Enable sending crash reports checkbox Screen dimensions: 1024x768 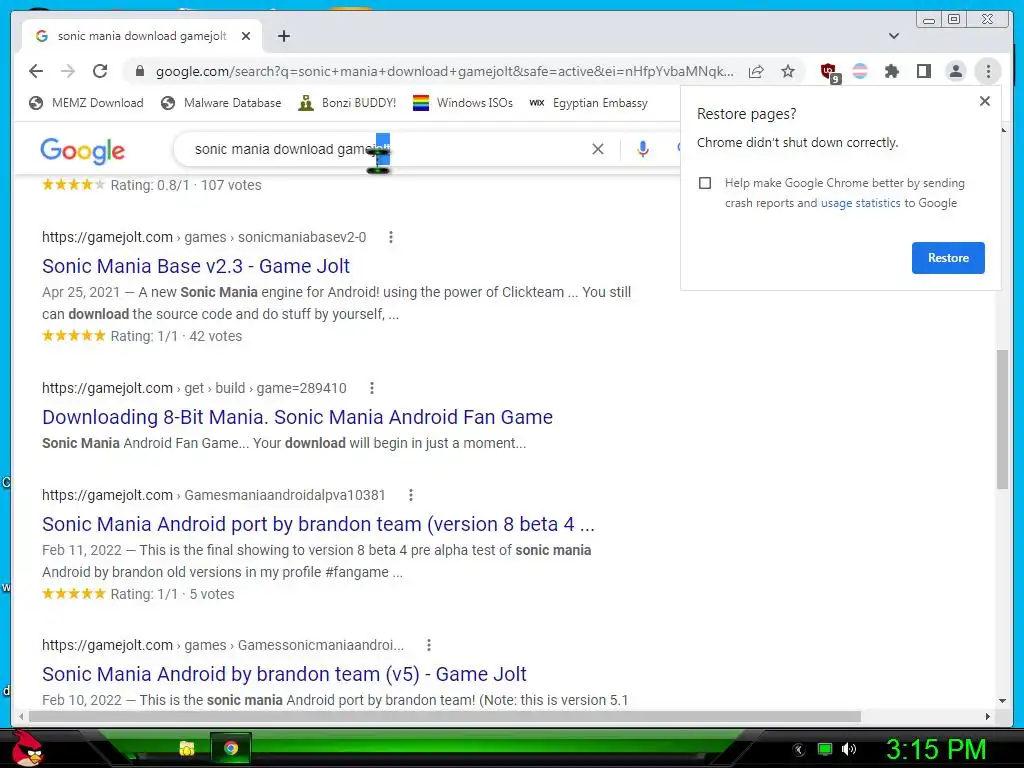pyautogui.click(x=705, y=183)
